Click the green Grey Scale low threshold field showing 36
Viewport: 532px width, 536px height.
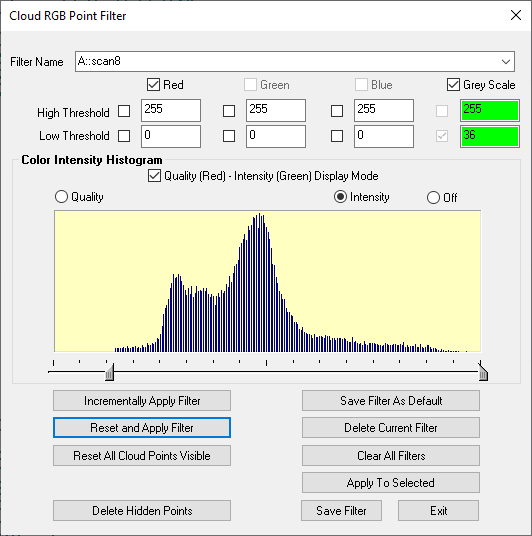click(x=490, y=136)
